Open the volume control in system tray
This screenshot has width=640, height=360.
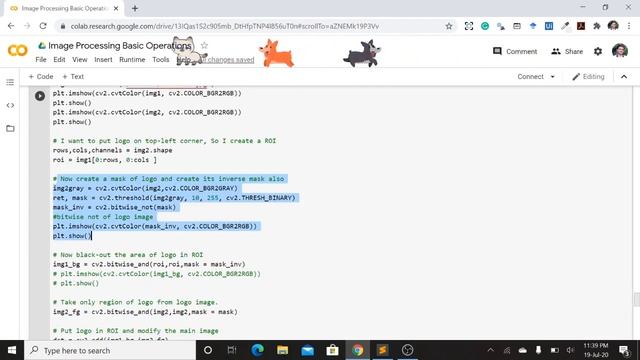click(570, 350)
